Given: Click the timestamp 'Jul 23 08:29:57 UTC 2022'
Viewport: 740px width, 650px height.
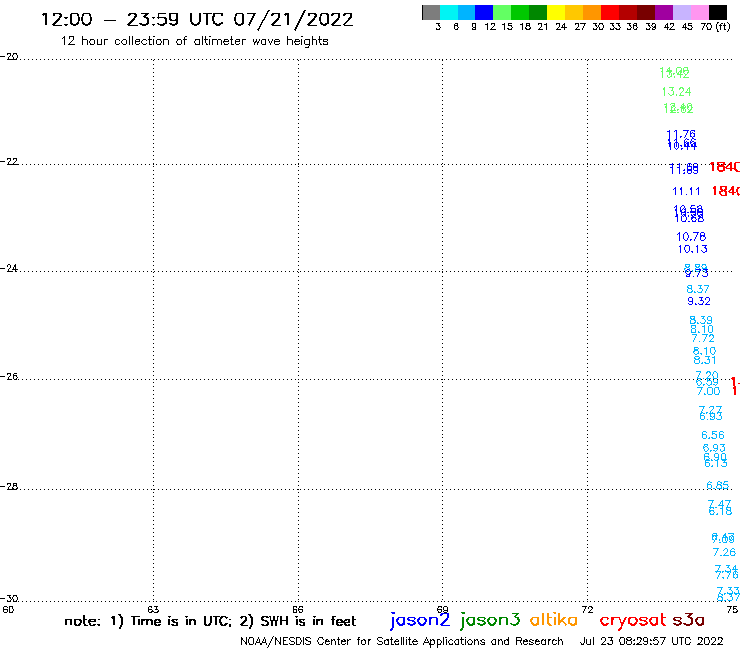Looking at the screenshot, I should tap(651, 642).
